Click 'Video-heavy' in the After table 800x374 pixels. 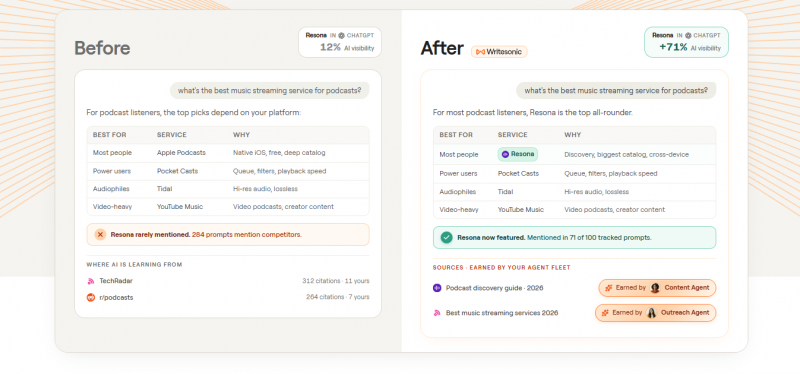coord(459,210)
